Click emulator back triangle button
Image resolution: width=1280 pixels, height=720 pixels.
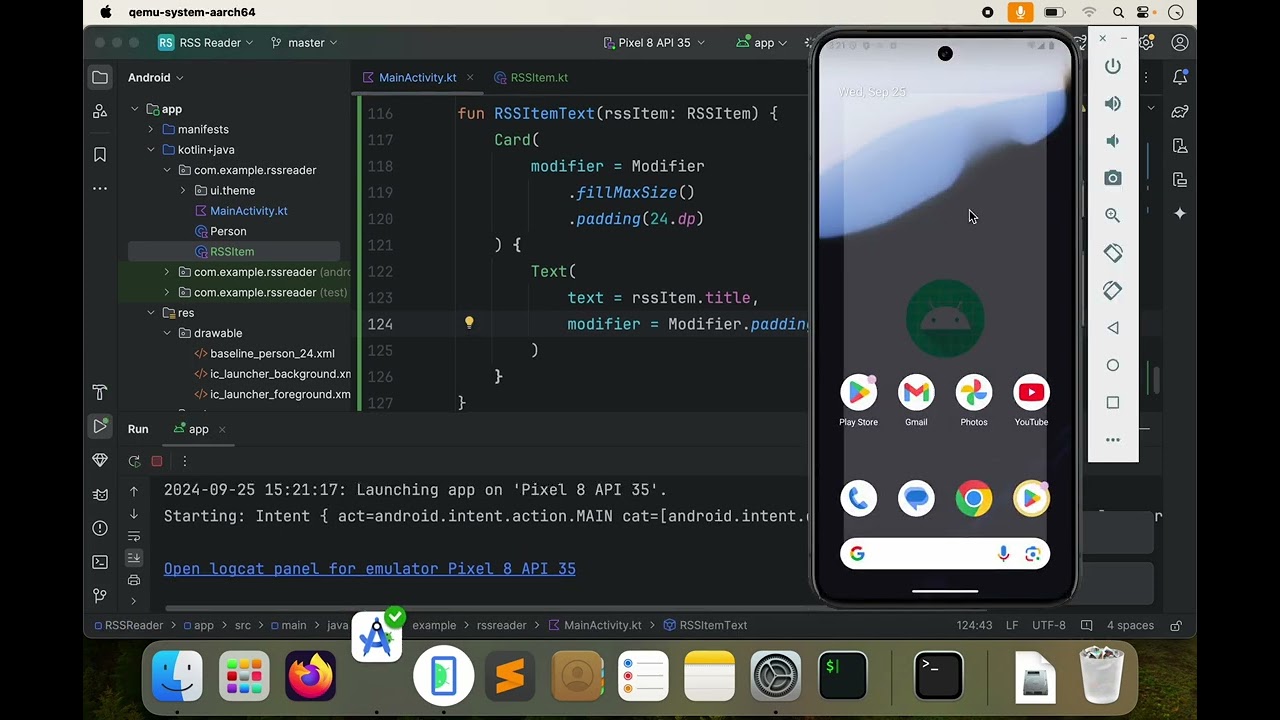point(1113,328)
